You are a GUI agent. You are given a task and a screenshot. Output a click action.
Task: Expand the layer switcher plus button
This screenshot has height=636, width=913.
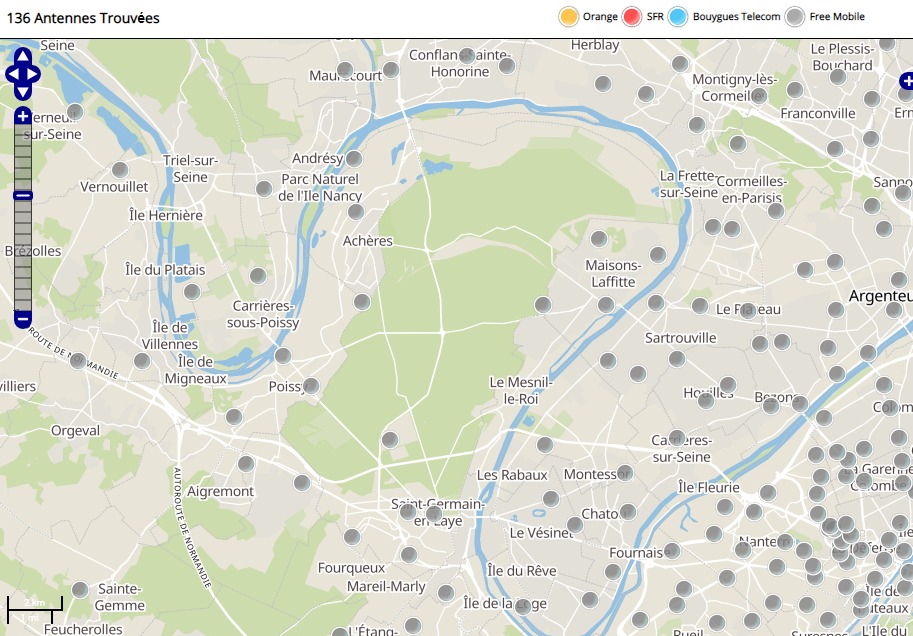click(906, 81)
